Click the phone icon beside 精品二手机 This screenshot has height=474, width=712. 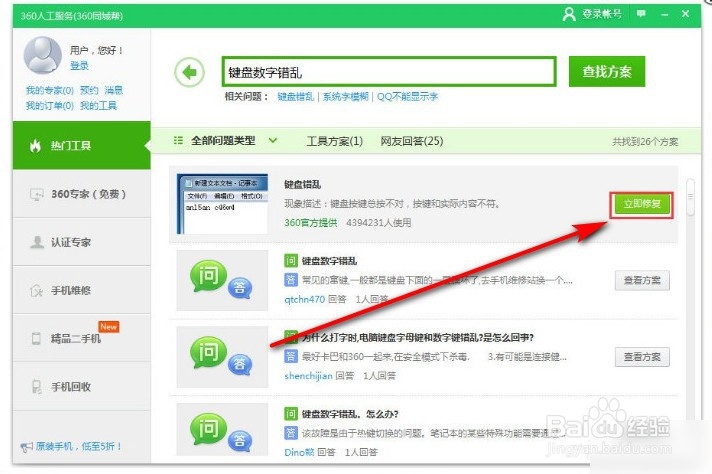(x=36, y=339)
